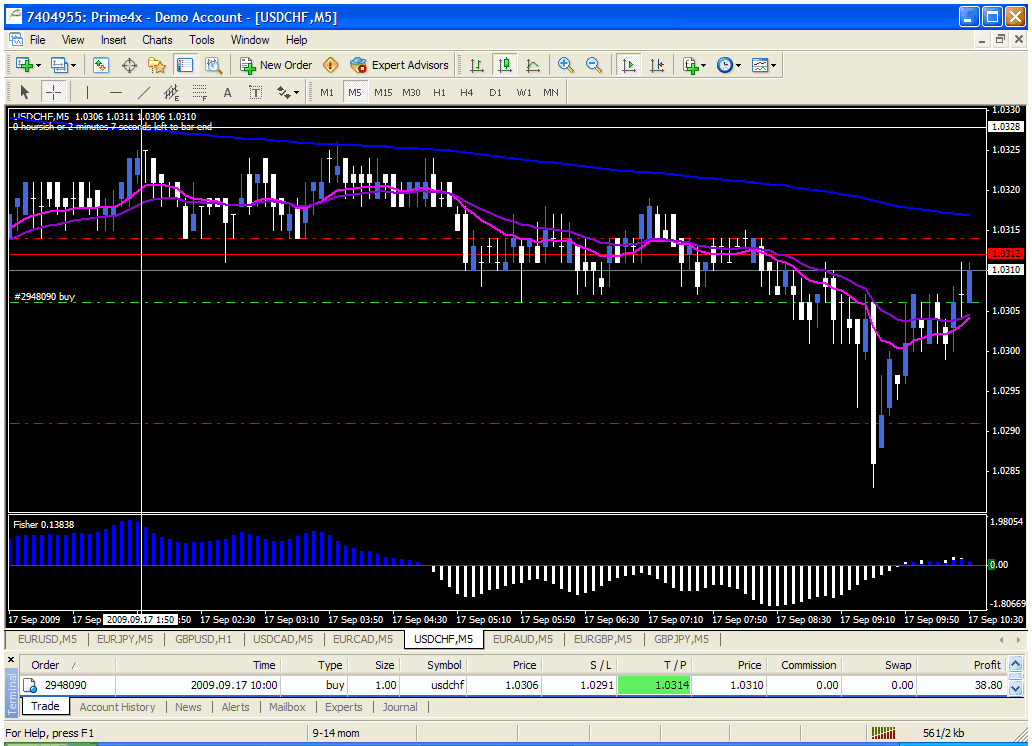The width and height of the screenshot is (1032, 746).
Task: Open the Templates icon
Action: coord(760,65)
